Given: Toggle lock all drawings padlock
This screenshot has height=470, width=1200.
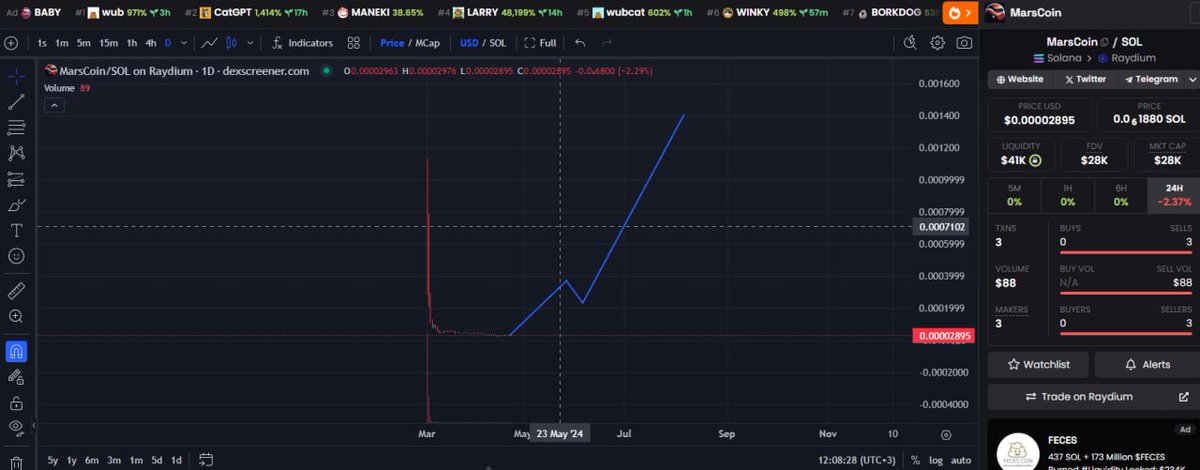Looking at the screenshot, I should pyautogui.click(x=16, y=403).
